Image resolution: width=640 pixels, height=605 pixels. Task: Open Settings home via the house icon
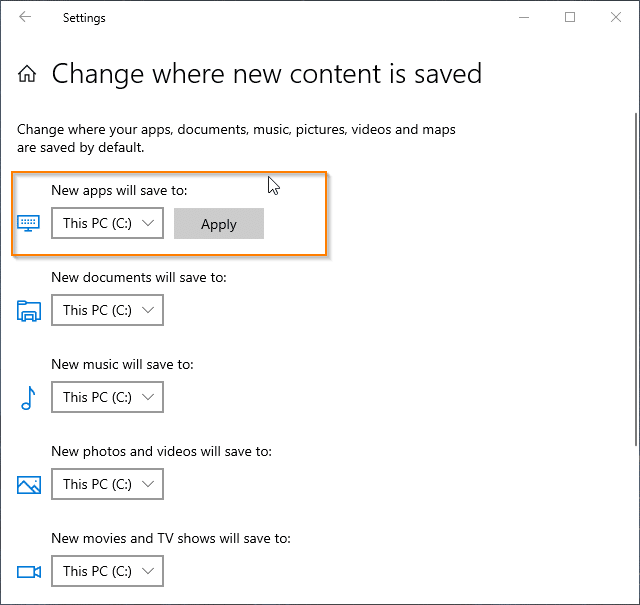[x=27, y=74]
